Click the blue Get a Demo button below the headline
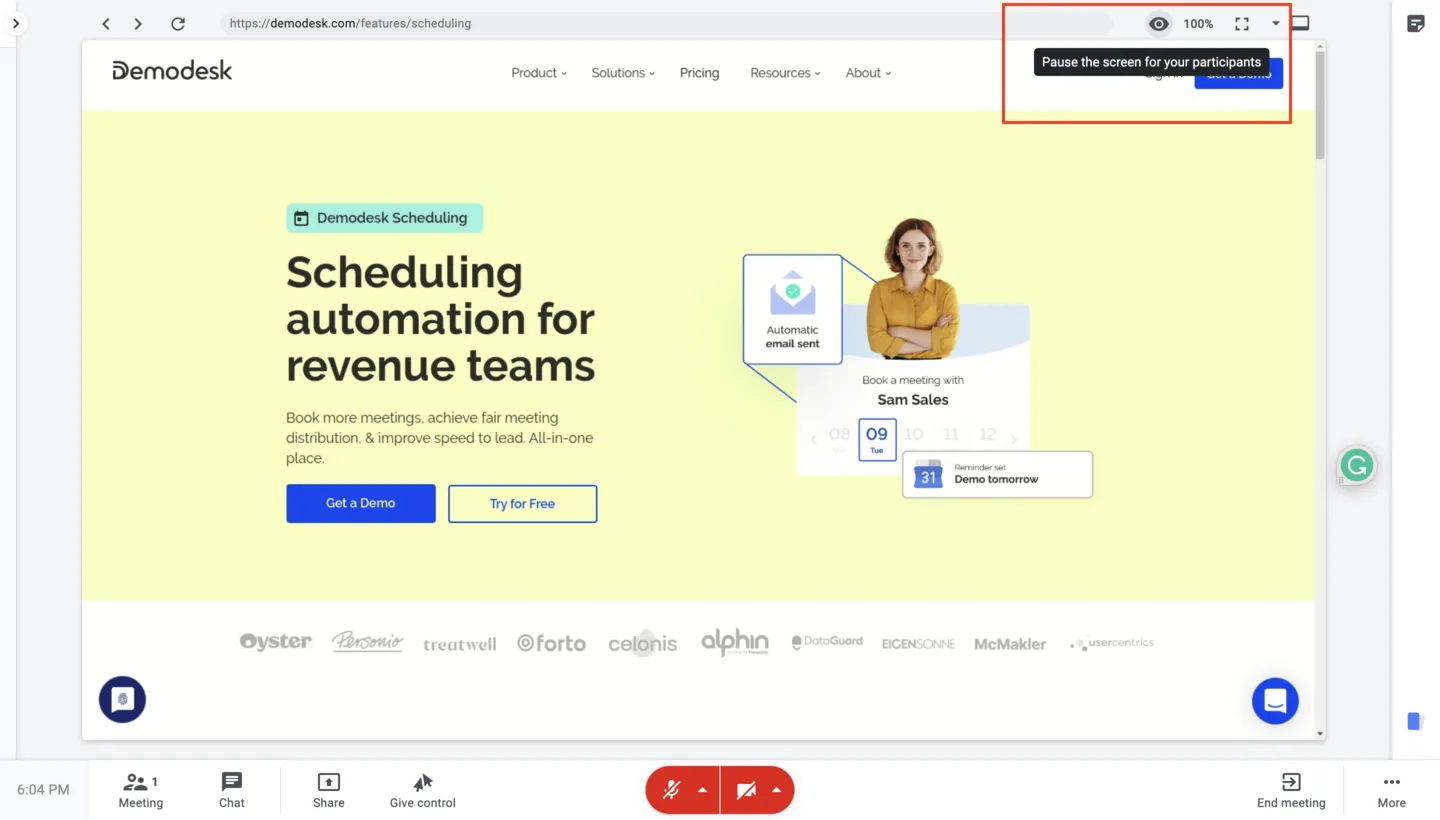 point(361,503)
